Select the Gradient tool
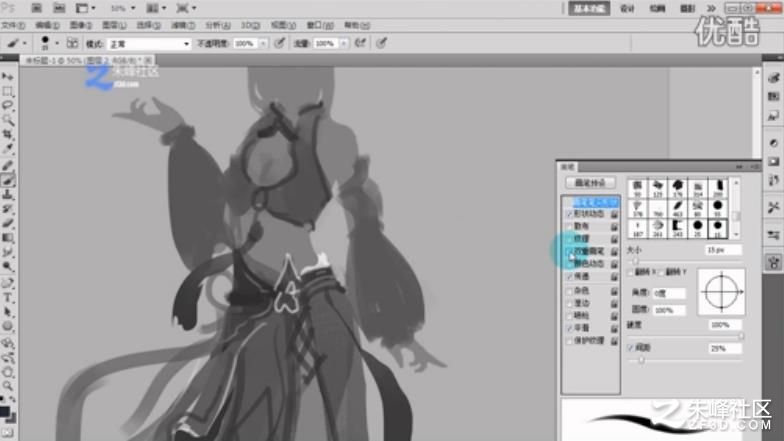Screen dimensions: 784x441 click(x=8, y=238)
